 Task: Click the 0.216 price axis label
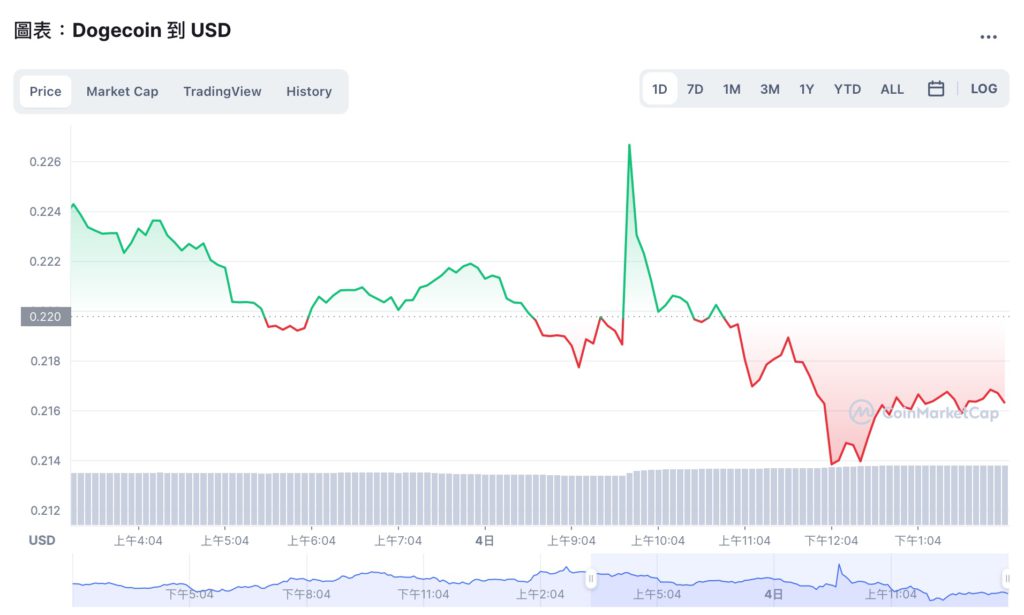(x=46, y=411)
